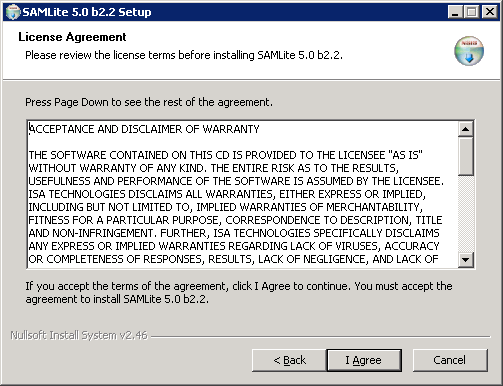Maximize the SAMLite Setup window
503x386 pixels.
click(x=472, y=12)
